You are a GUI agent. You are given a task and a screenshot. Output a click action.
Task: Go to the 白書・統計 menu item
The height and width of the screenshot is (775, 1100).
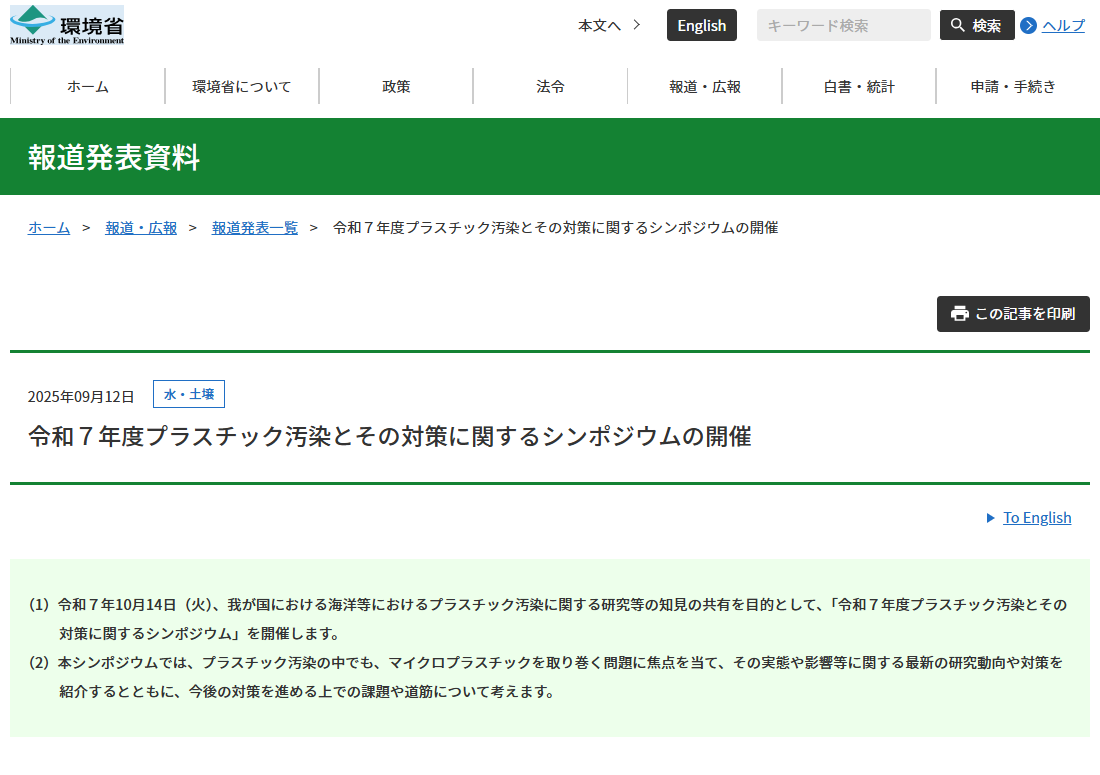pos(859,86)
